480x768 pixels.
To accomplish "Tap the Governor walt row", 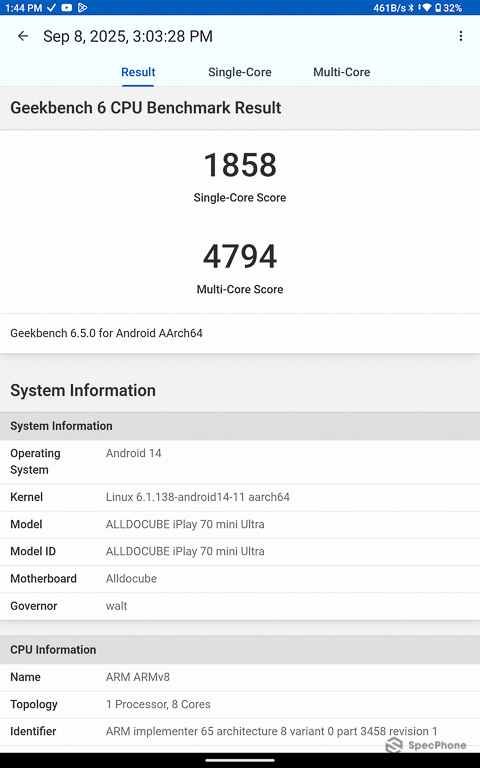I will (x=240, y=606).
